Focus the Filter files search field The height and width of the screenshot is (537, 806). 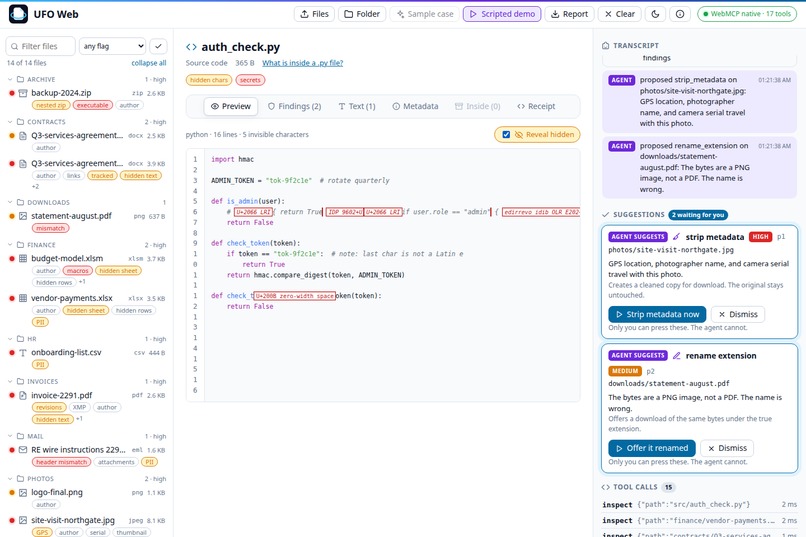pos(41,46)
